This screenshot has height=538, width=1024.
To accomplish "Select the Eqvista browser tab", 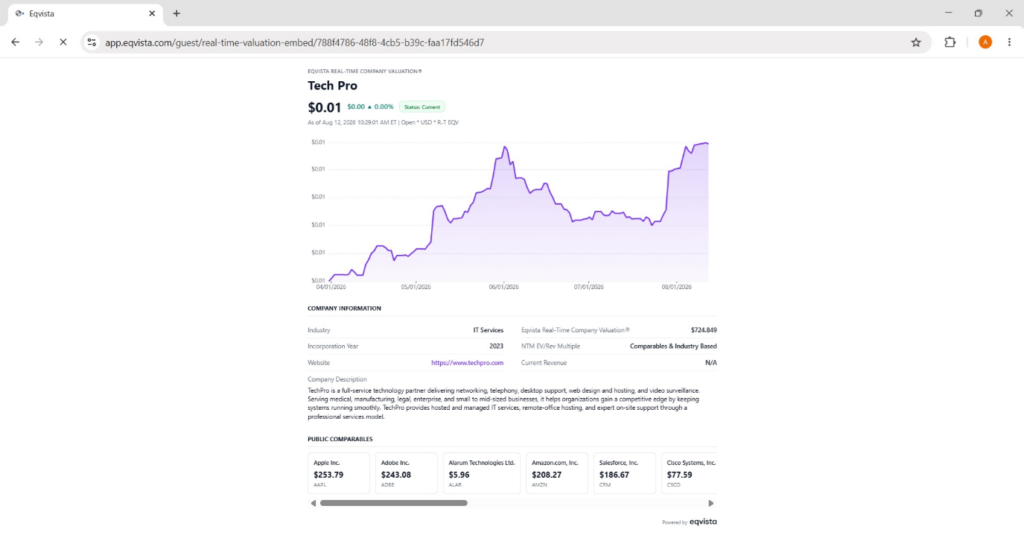I will tap(86, 13).
